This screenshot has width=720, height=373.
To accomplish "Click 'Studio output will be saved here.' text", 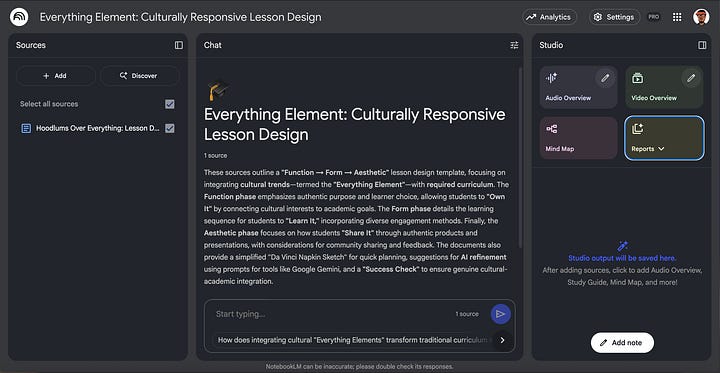I will tap(622, 258).
